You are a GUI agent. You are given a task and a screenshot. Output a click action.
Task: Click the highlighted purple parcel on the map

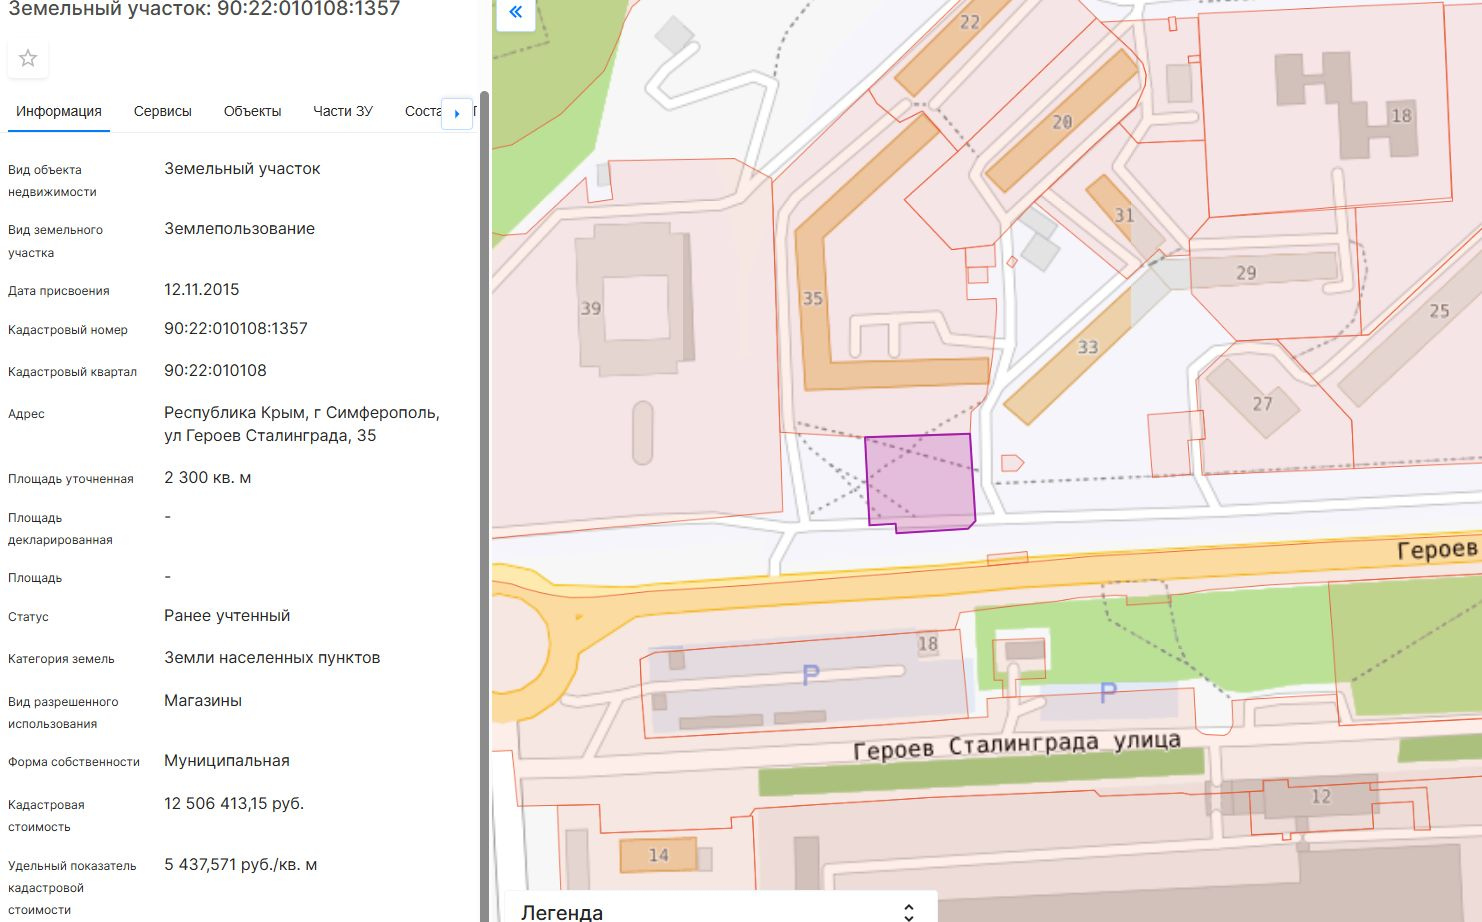pos(919,480)
